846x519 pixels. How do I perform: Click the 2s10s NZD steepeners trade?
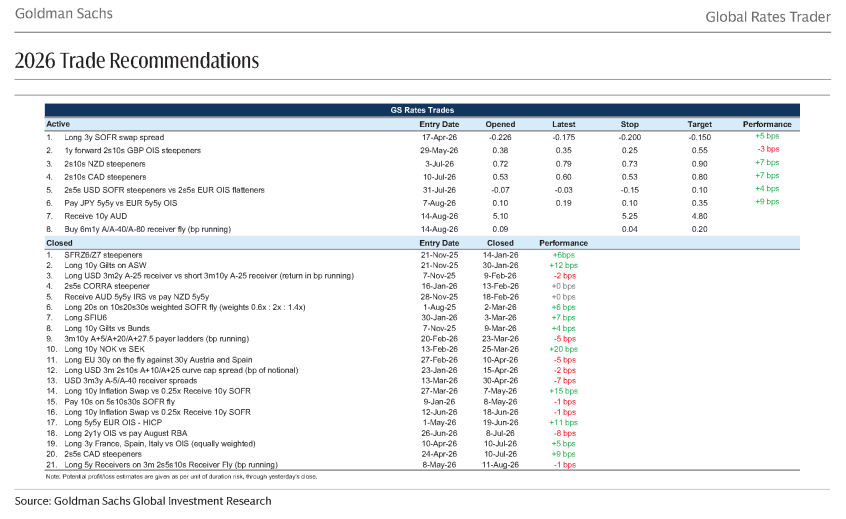(x=105, y=164)
